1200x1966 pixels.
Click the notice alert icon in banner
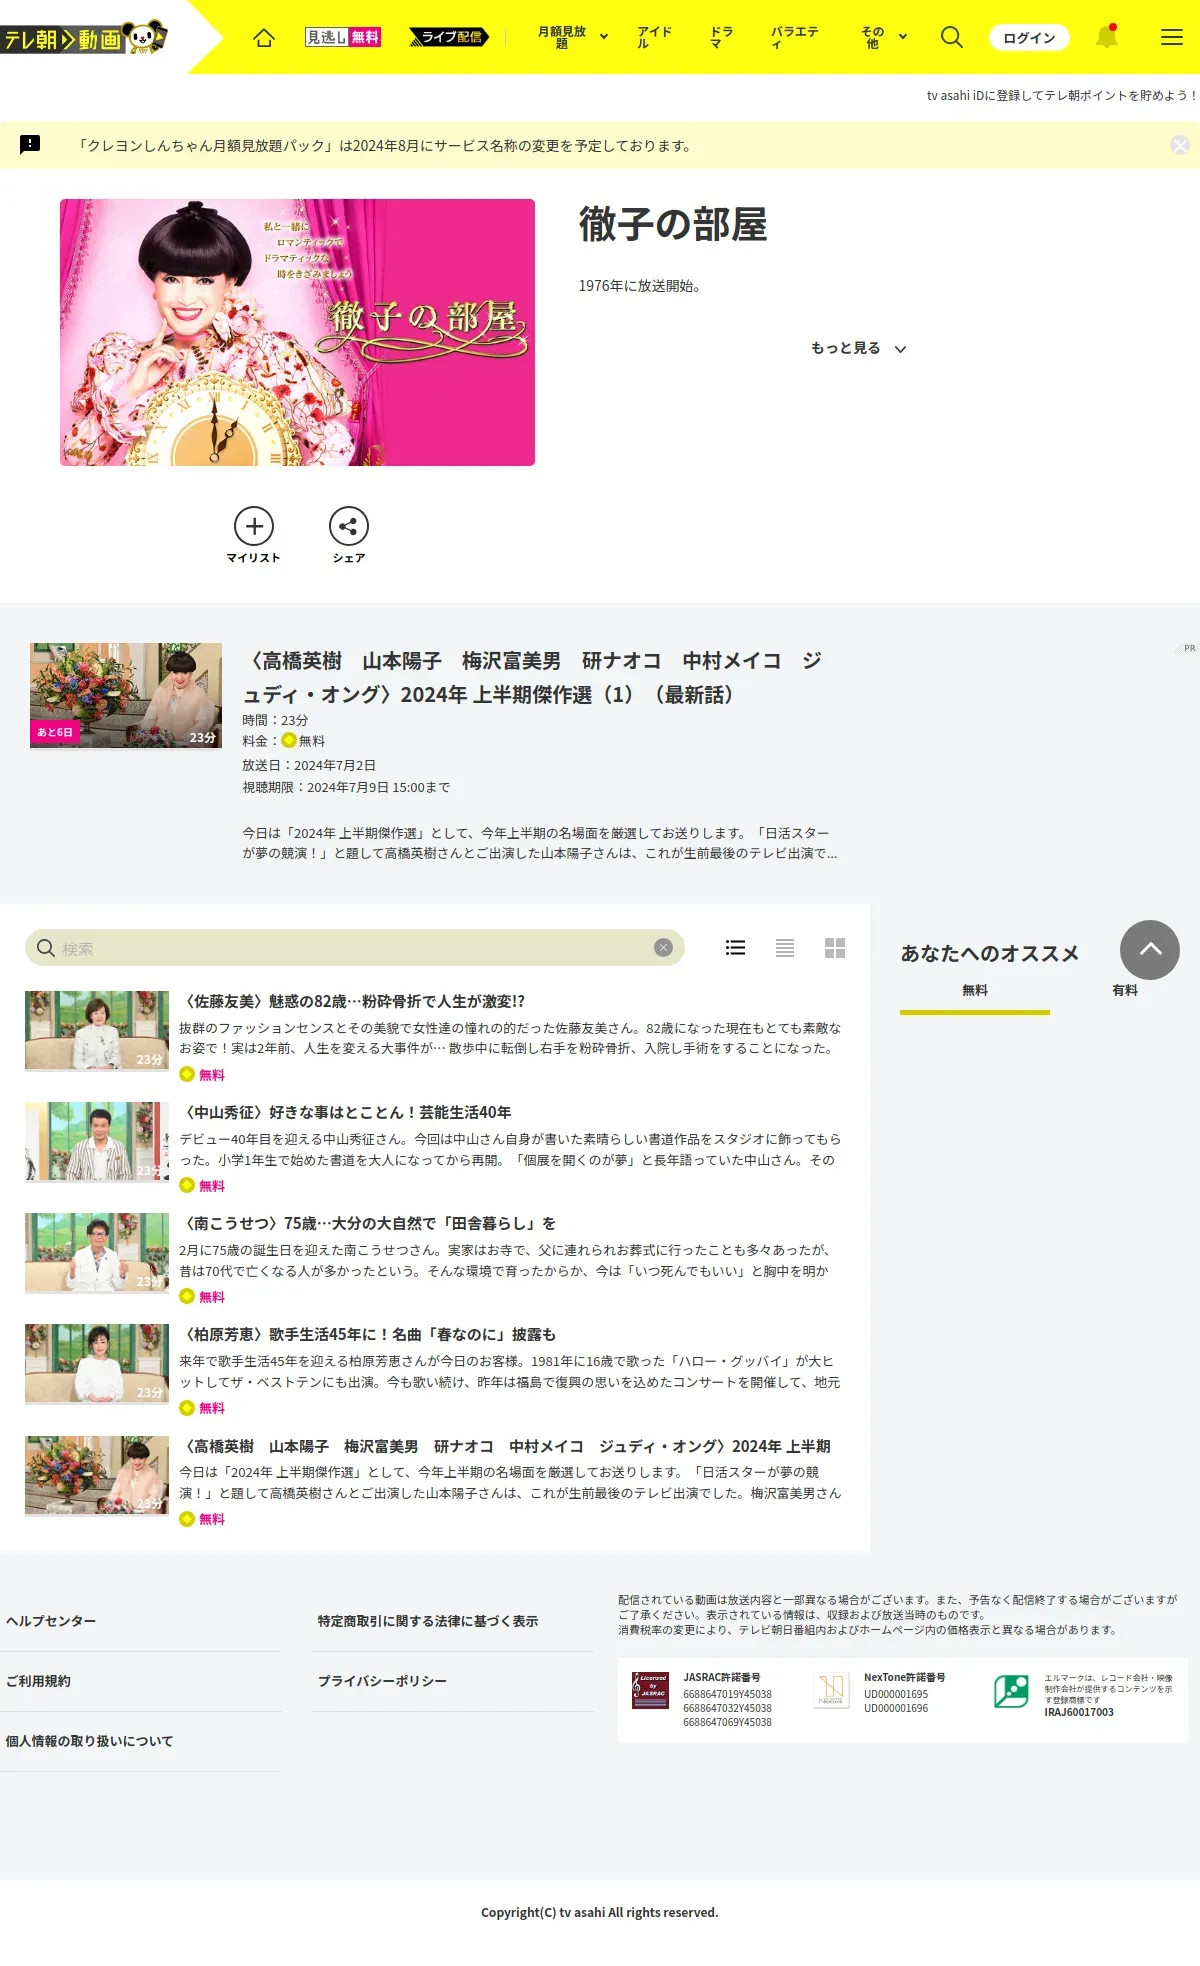click(x=31, y=145)
